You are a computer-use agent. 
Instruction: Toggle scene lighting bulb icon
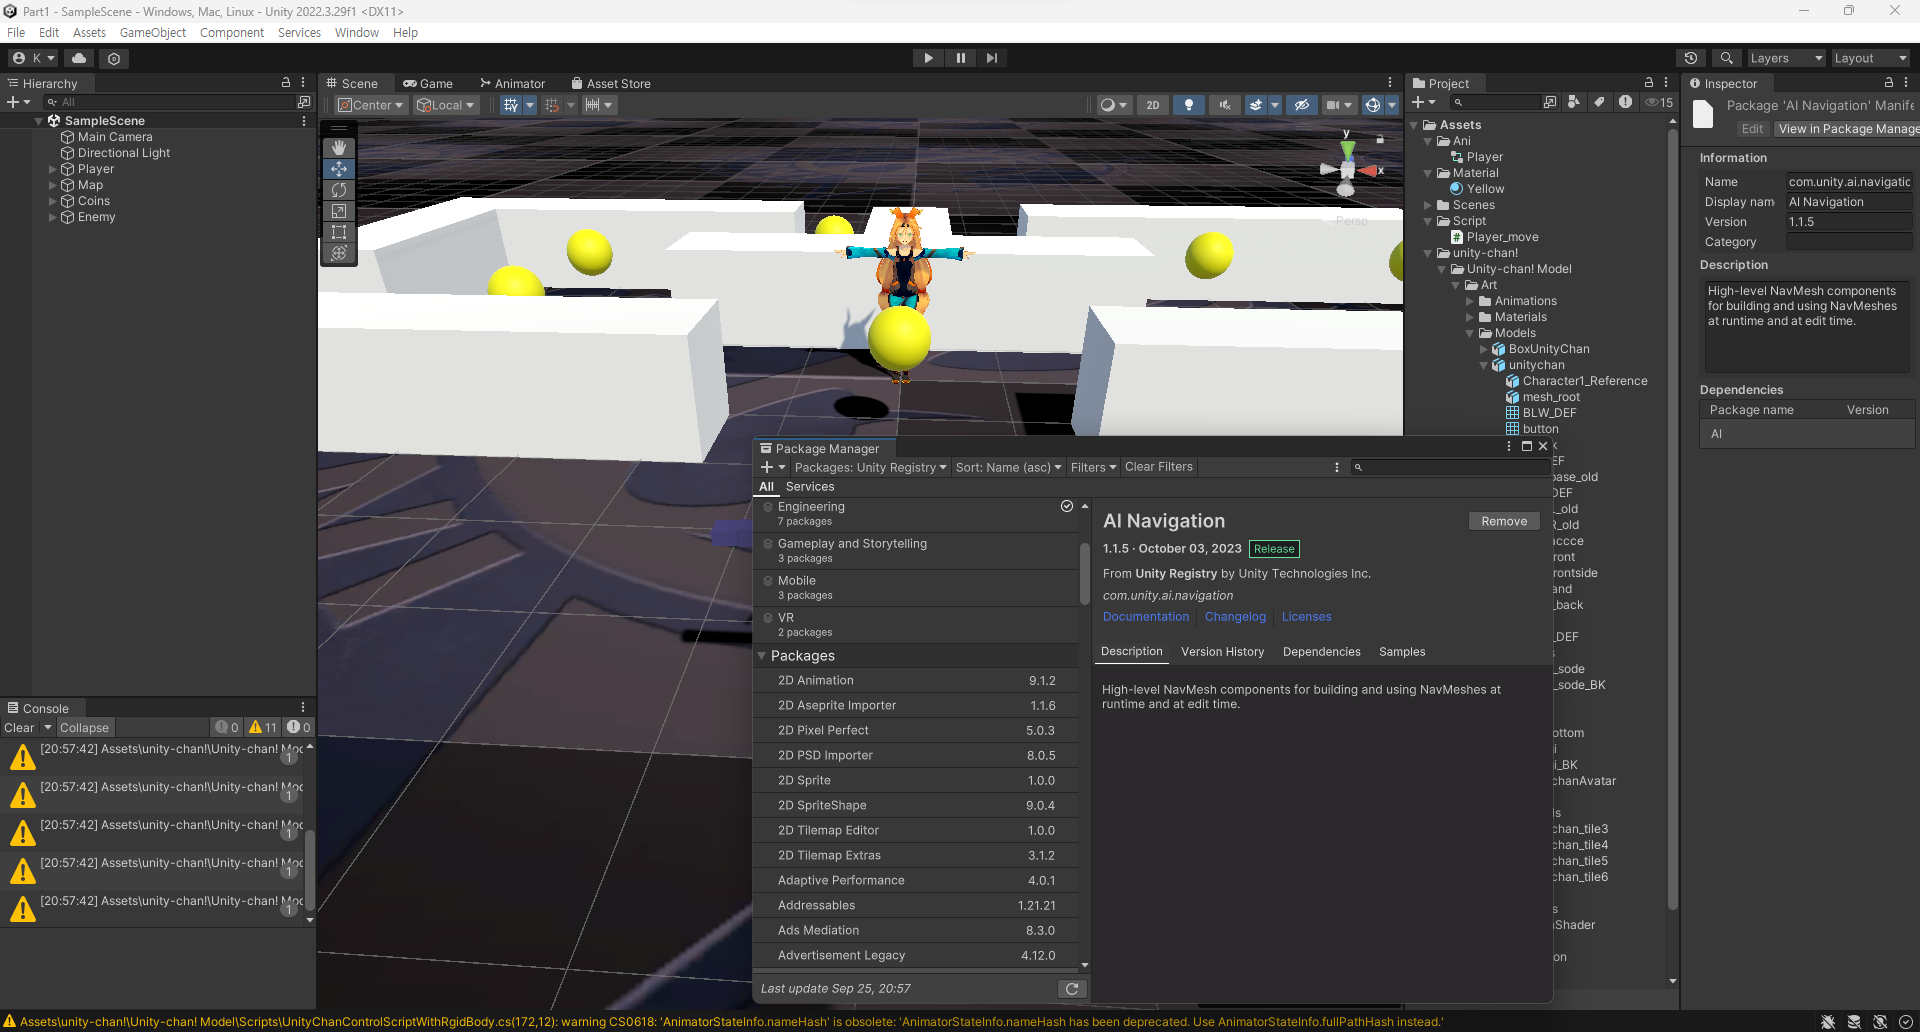click(x=1189, y=105)
